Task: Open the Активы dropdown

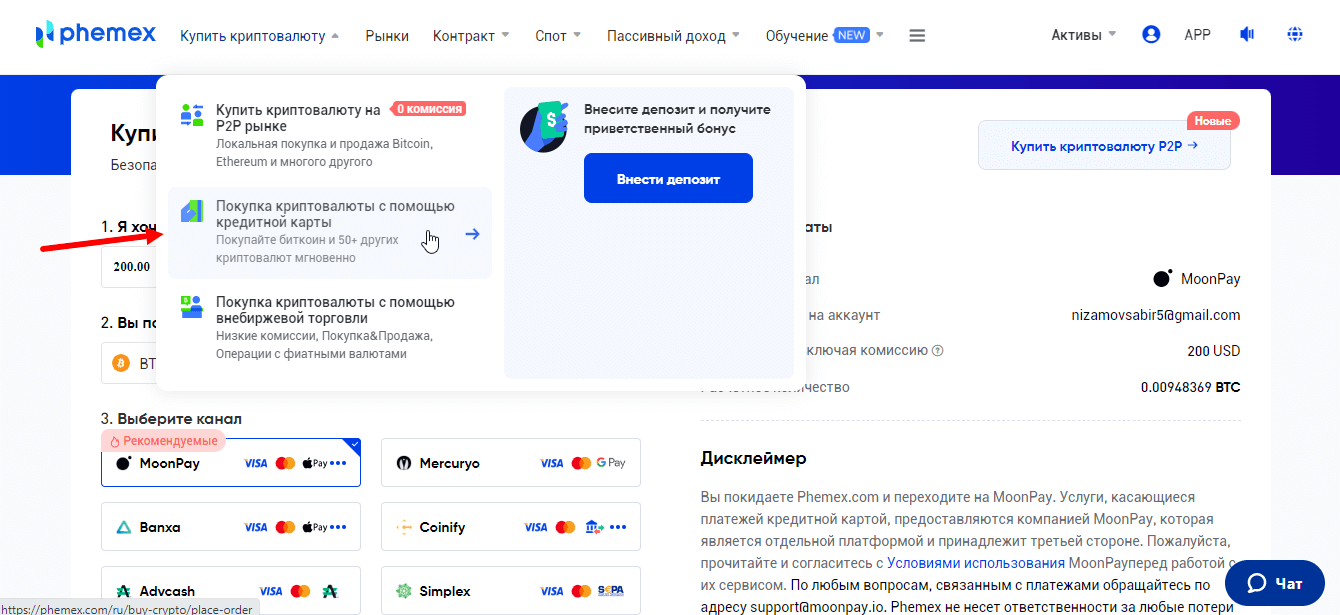Action: coord(1083,35)
